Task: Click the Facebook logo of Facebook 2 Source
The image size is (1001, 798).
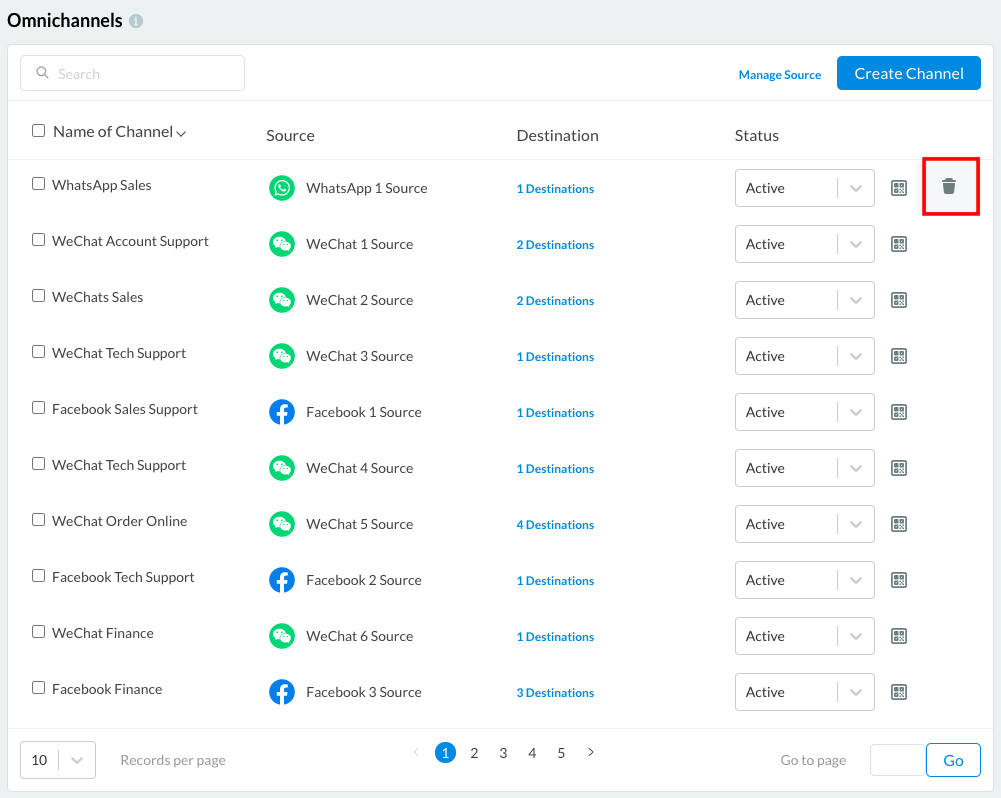Action: click(282, 580)
